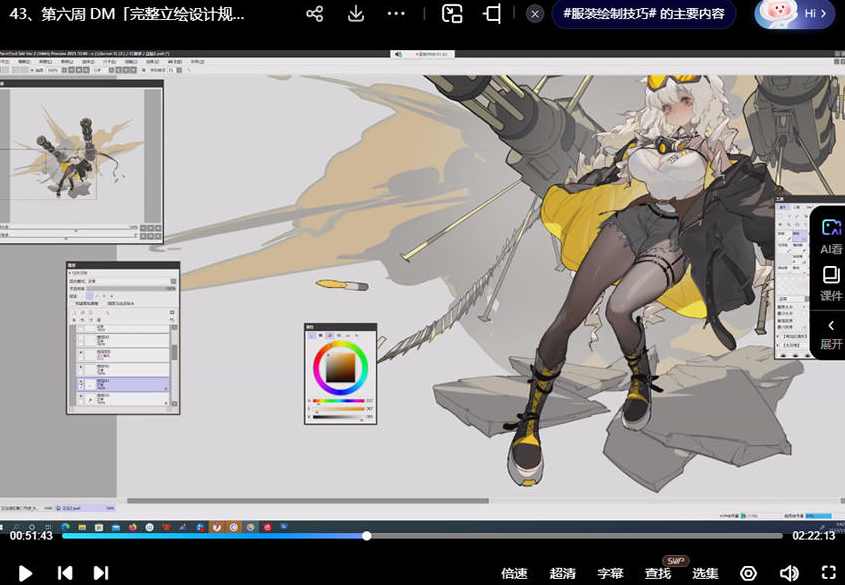Open the 课件 courseware panel
The width and height of the screenshot is (845, 585).
click(830, 283)
